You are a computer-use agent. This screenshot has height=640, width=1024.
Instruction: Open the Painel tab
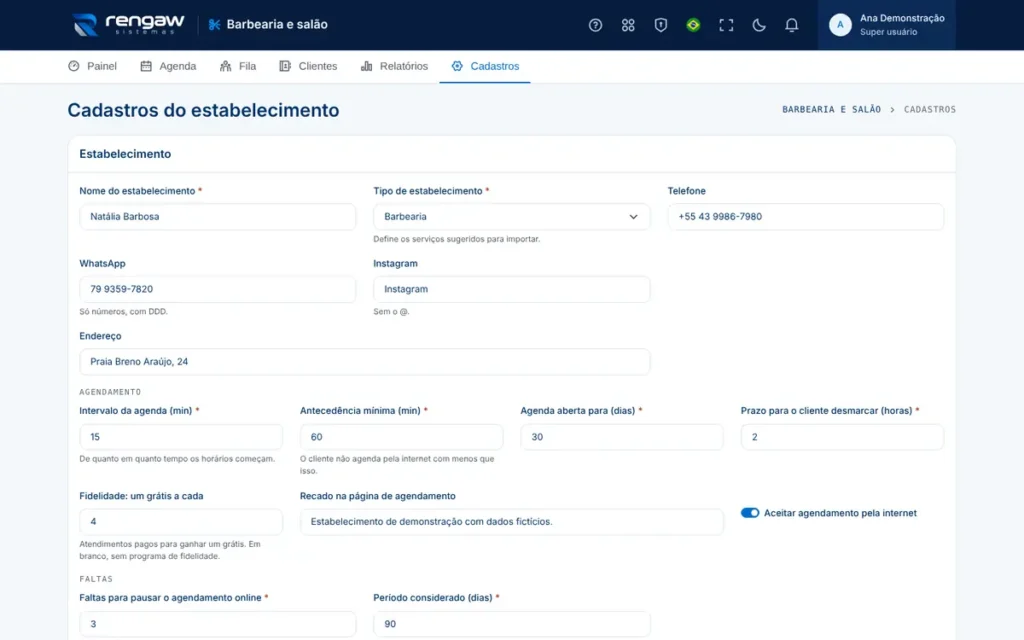tap(92, 66)
